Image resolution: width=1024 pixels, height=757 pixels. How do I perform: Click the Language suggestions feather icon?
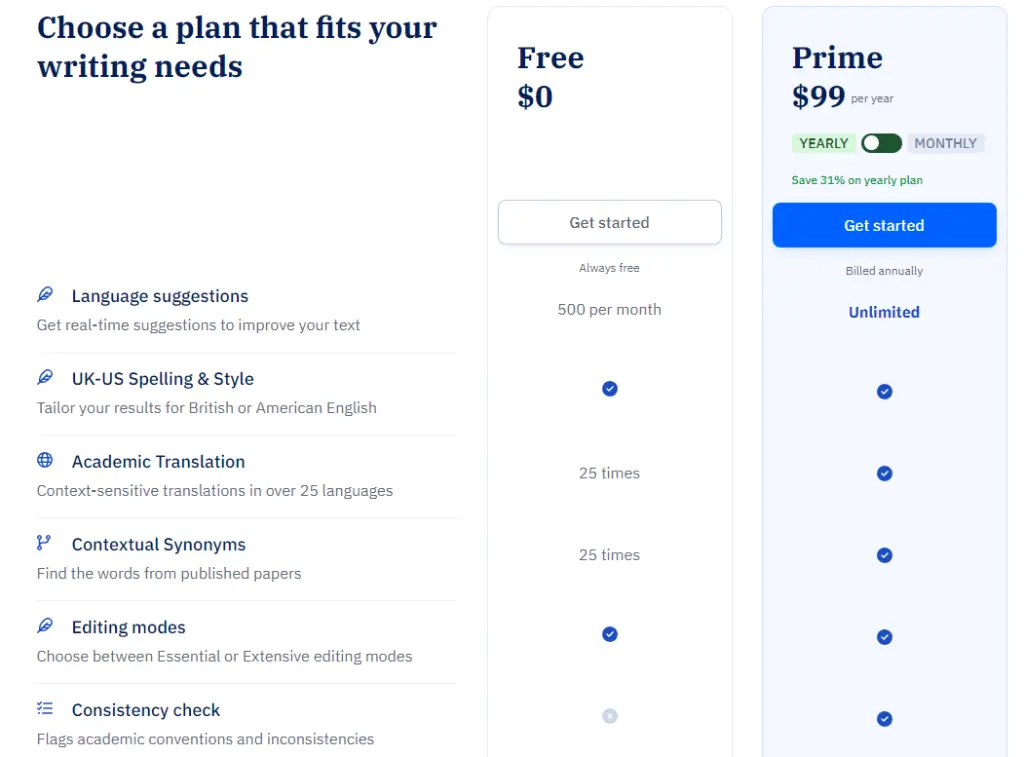(x=45, y=295)
